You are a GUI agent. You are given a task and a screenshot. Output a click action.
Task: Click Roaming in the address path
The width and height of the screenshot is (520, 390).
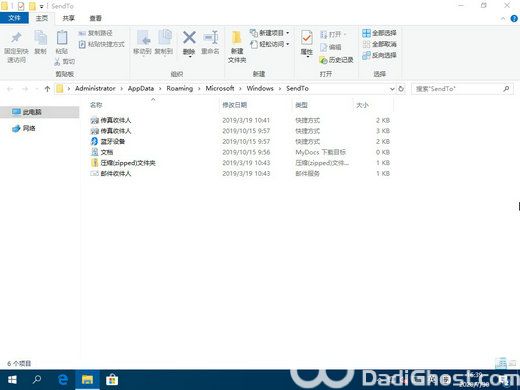click(x=180, y=88)
